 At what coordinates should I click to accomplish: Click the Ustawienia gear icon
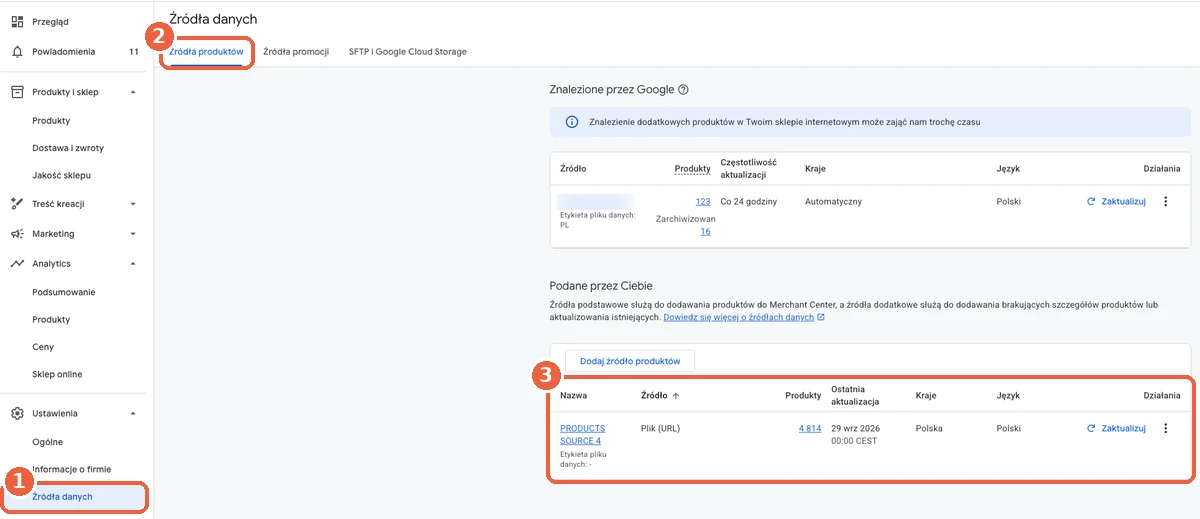pos(17,413)
